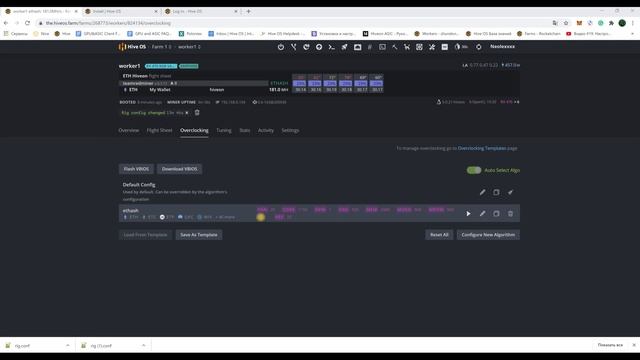Viewport: 640px width, 360px height.
Task: Click the Save As Template button
Action: click(199, 235)
